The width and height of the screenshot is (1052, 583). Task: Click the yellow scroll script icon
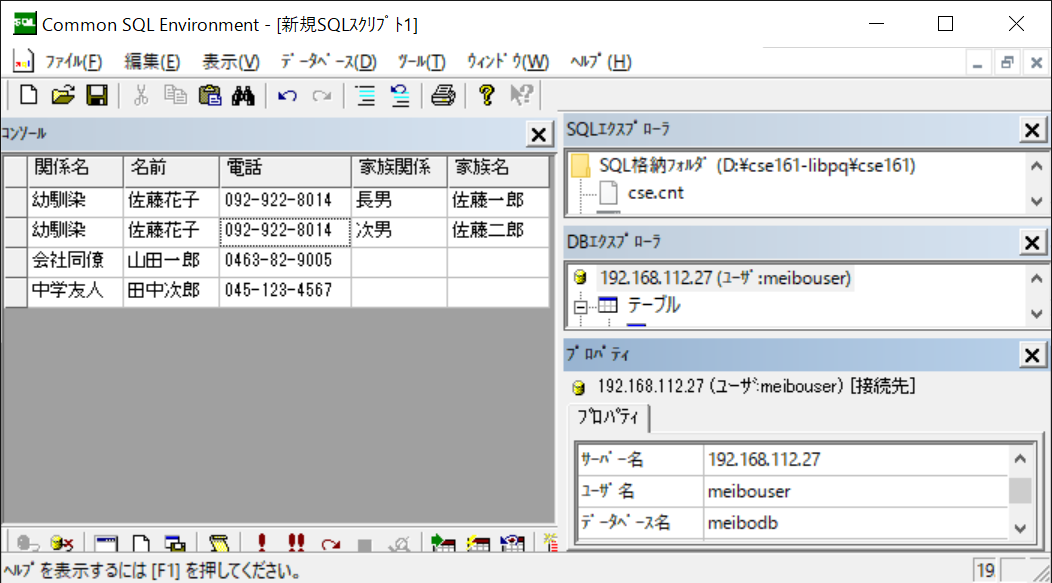click(x=219, y=543)
